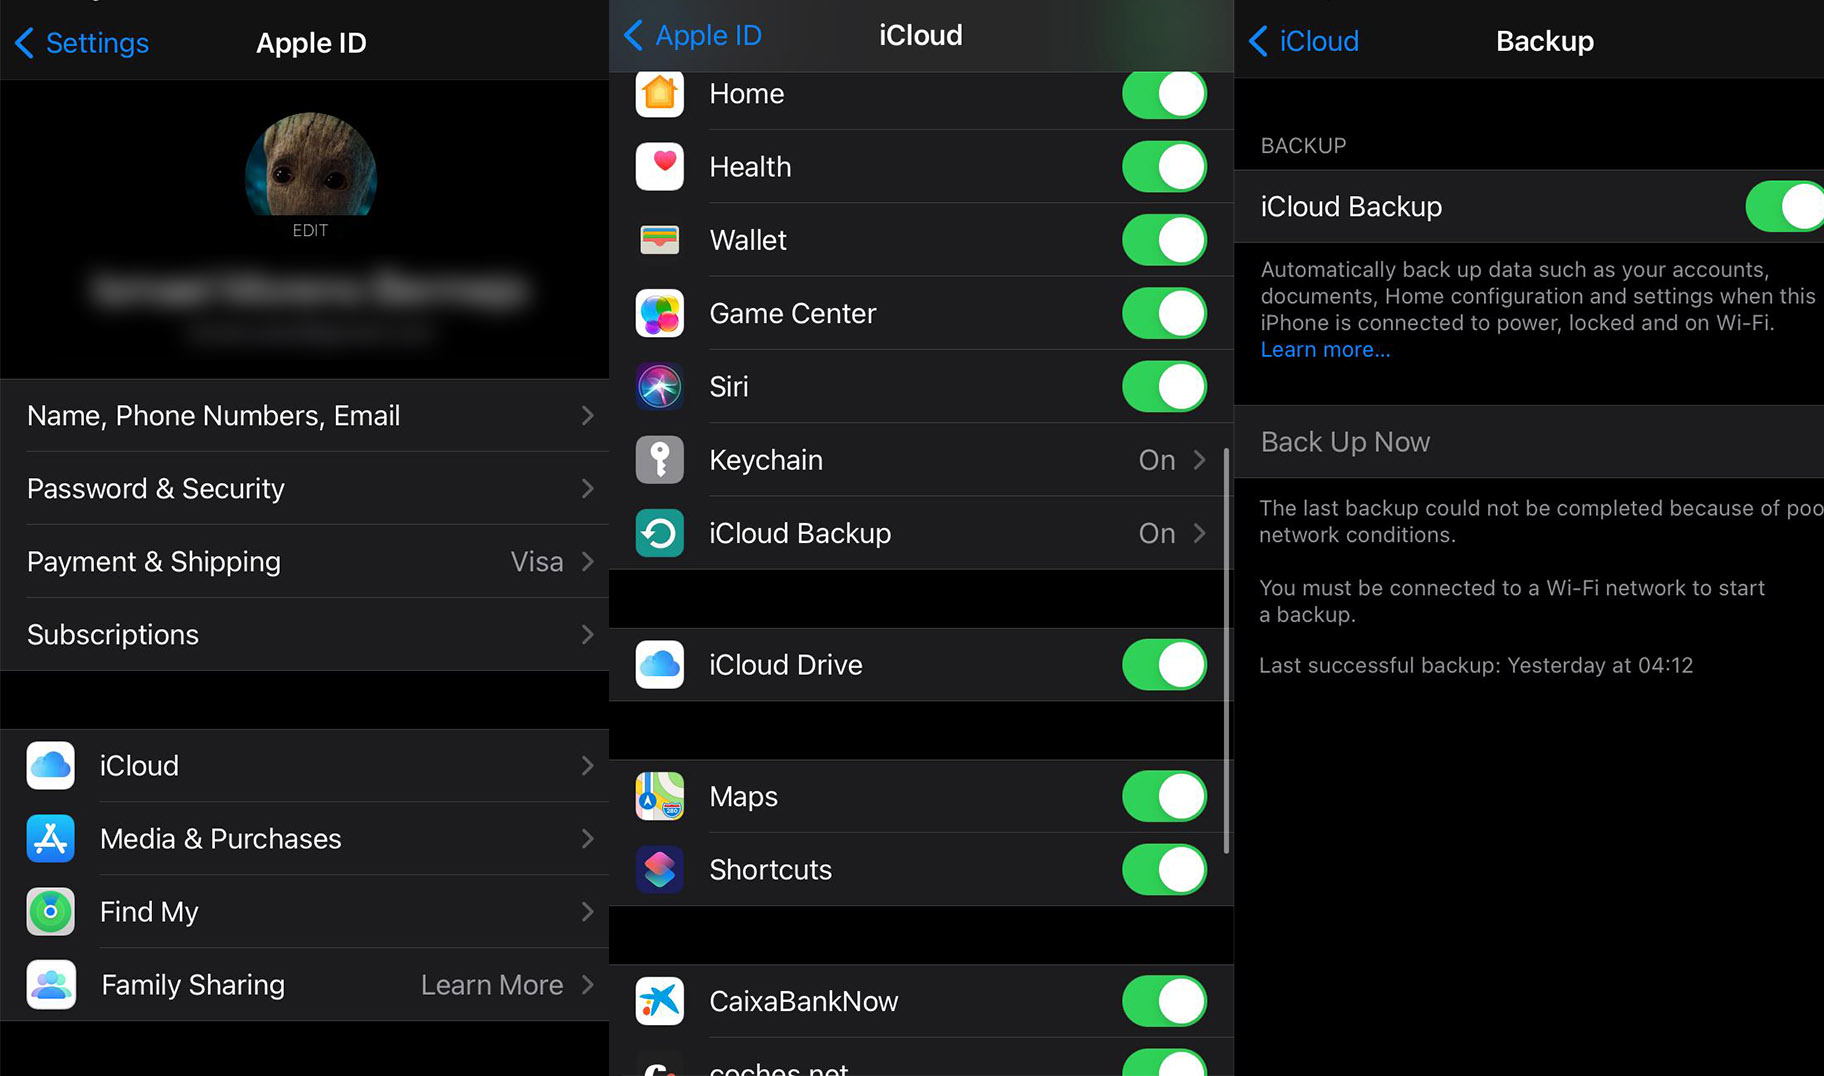Tap the Family Sharing people icon
Image resolution: width=1824 pixels, height=1076 pixels.
tap(51, 985)
